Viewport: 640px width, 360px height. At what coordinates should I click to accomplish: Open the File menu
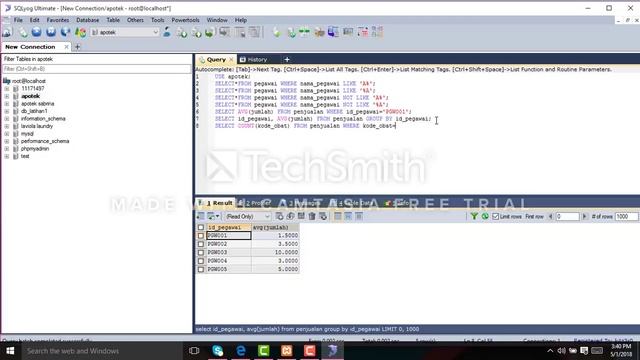[18, 20]
